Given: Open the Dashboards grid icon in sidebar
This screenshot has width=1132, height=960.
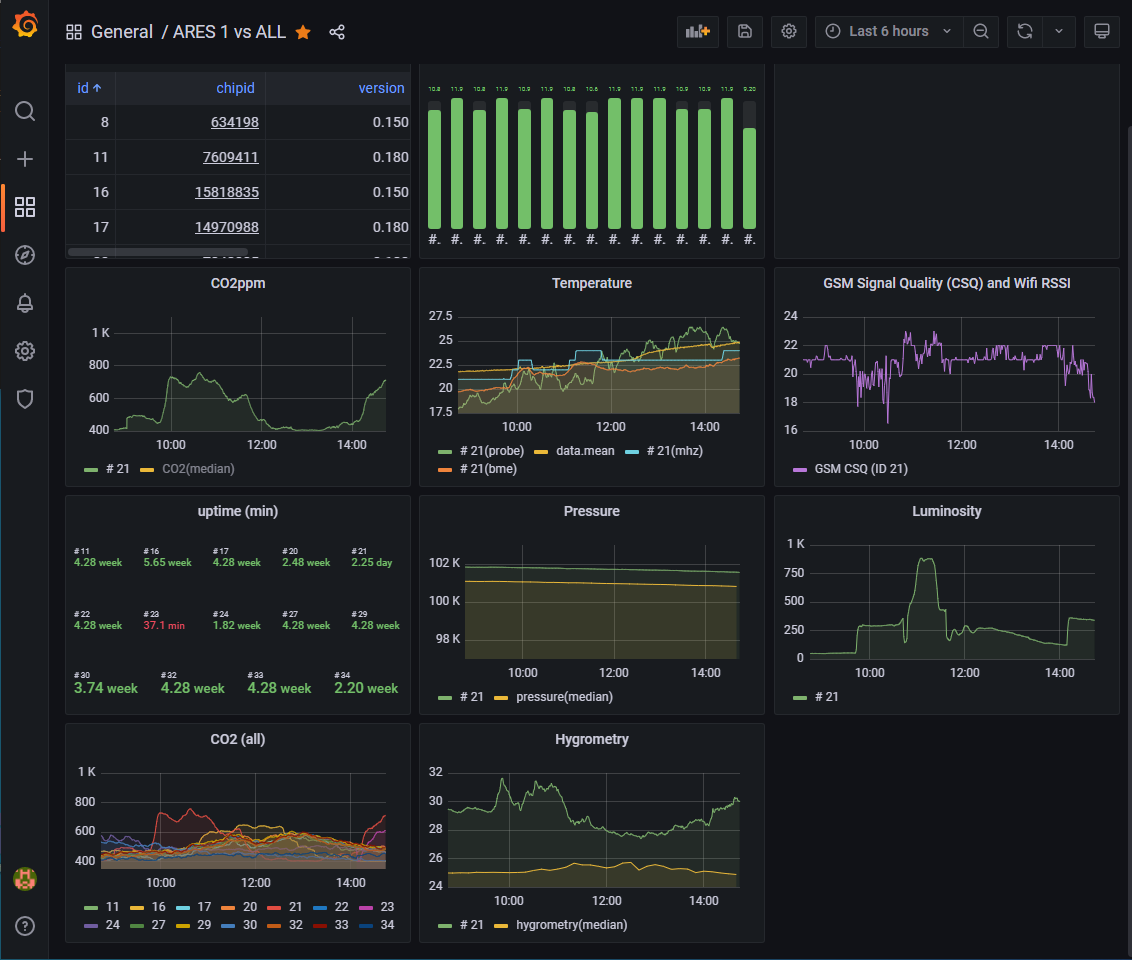Looking at the screenshot, I should 25,207.
